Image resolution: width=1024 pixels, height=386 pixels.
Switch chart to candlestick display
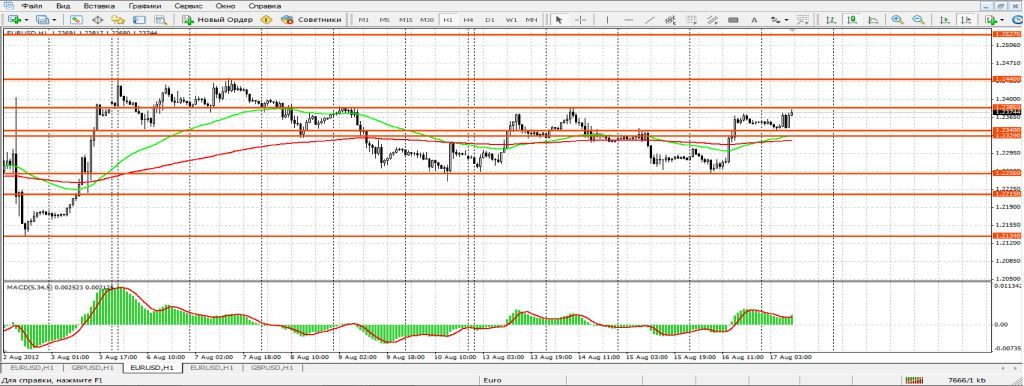[851, 20]
